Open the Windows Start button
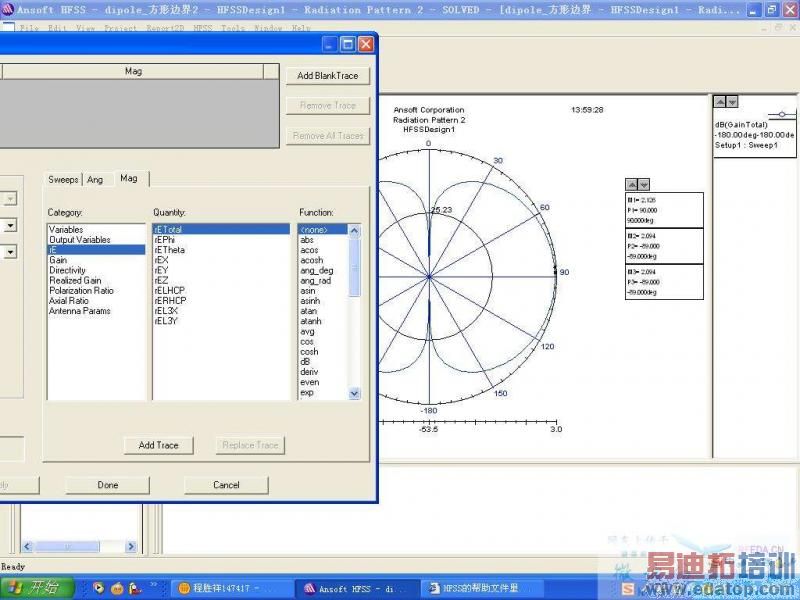Screen dimensions: 800x600 point(37,588)
